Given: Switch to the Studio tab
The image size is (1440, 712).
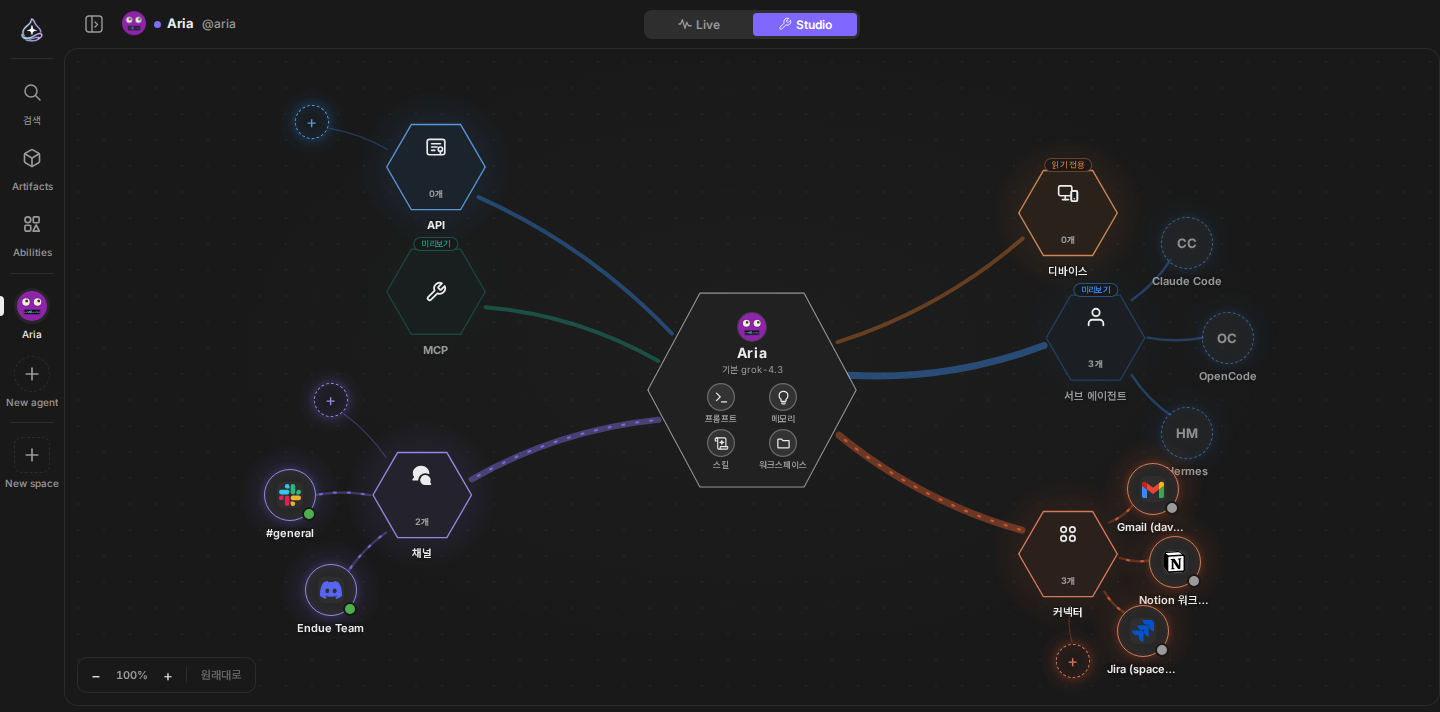Looking at the screenshot, I should point(805,24).
